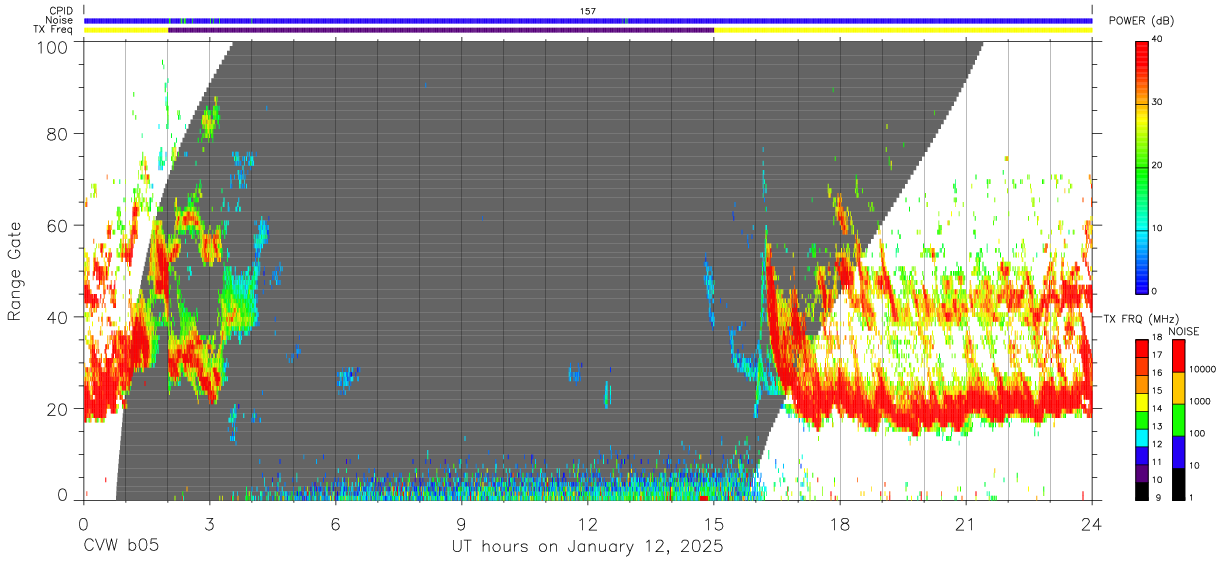Viewport: 1228px width, 567px height.
Task: Click the 18 hour tick label
Action: pos(840,525)
